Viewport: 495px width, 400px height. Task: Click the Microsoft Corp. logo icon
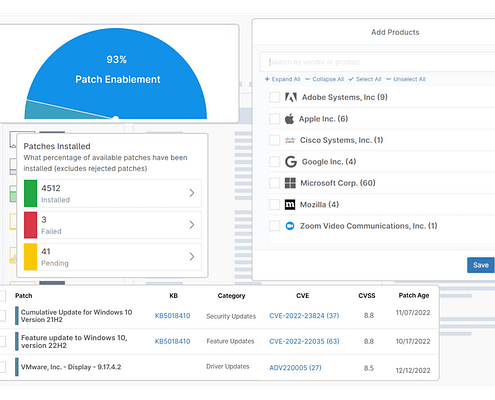[290, 183]
